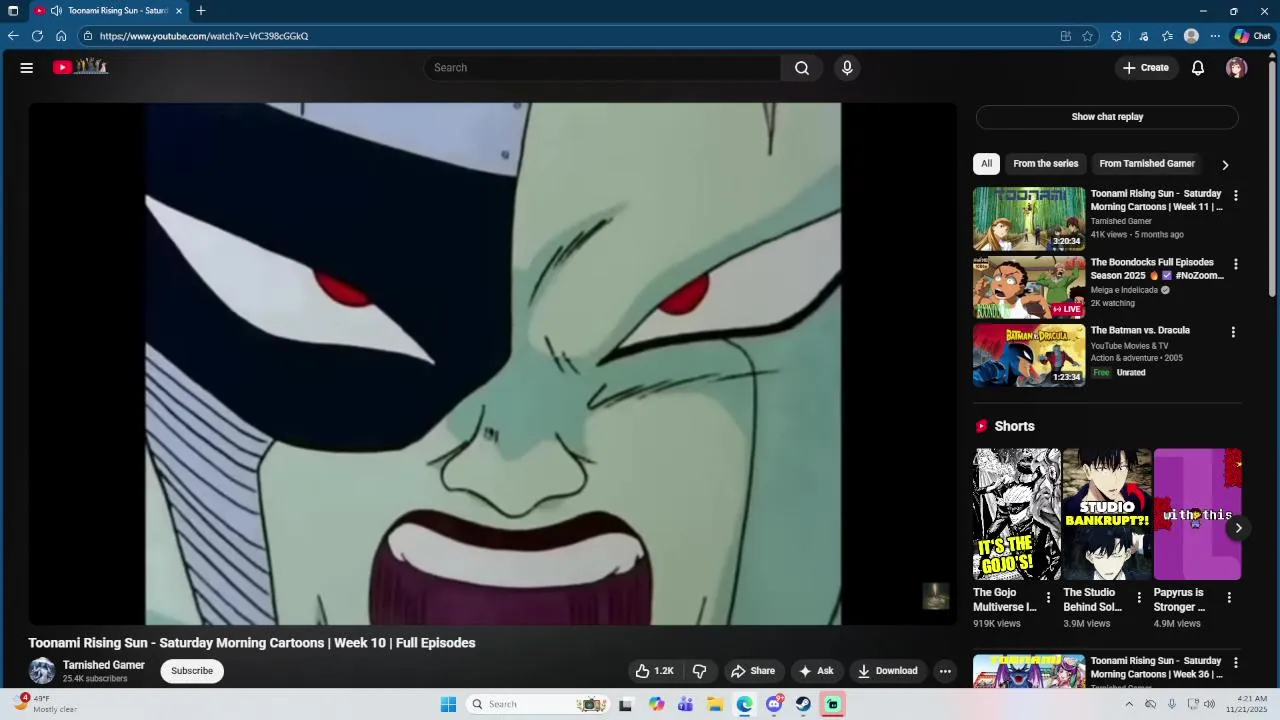Image resolution: width=1280 pixels, height=720 pixels.
Task: Click the browser address bar URL
Action: [204, 36]
